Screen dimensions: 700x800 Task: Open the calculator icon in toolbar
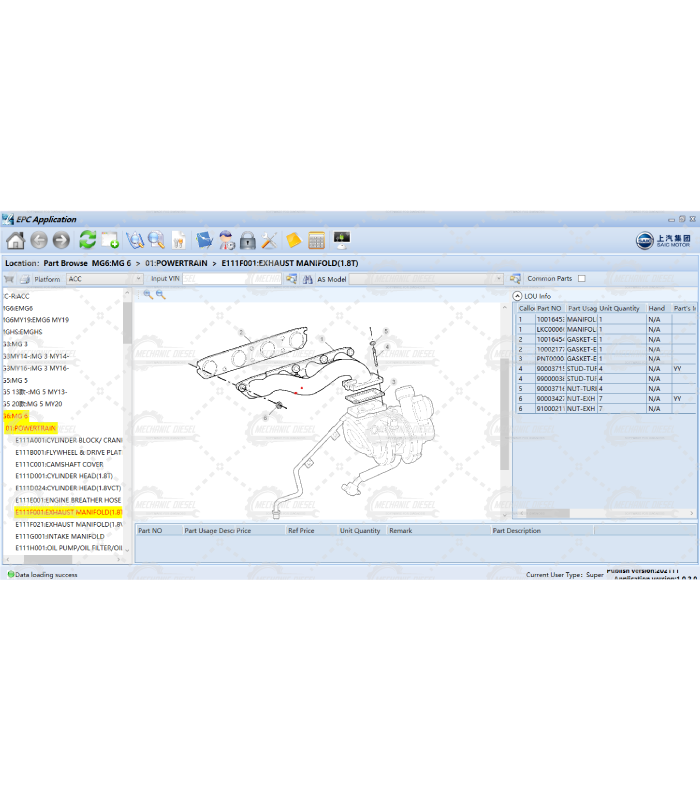(x=316, y=241)
